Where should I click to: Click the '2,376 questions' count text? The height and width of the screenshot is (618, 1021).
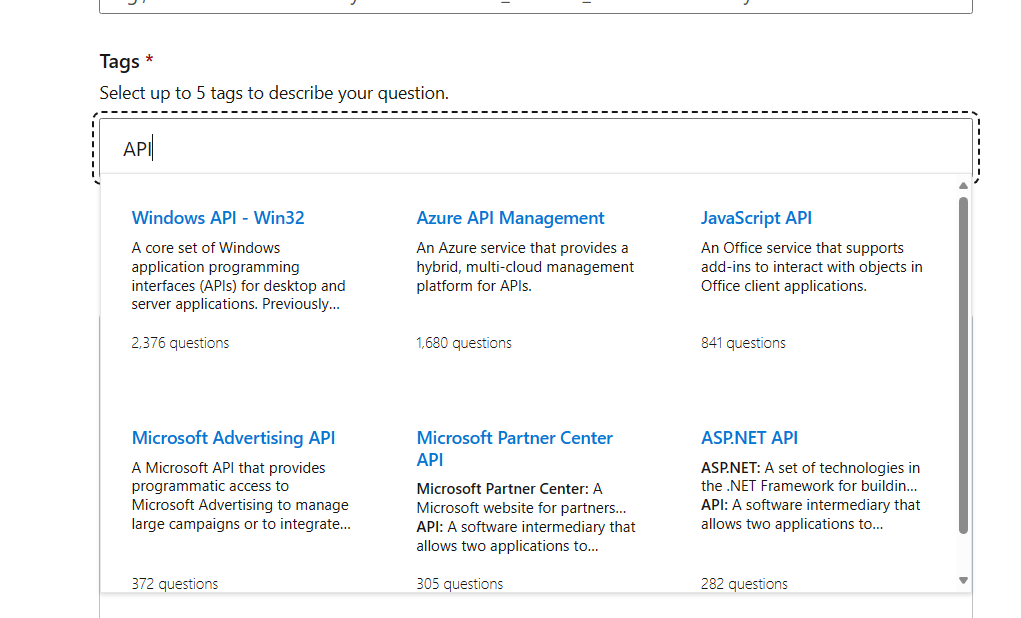tap(180, 343)
